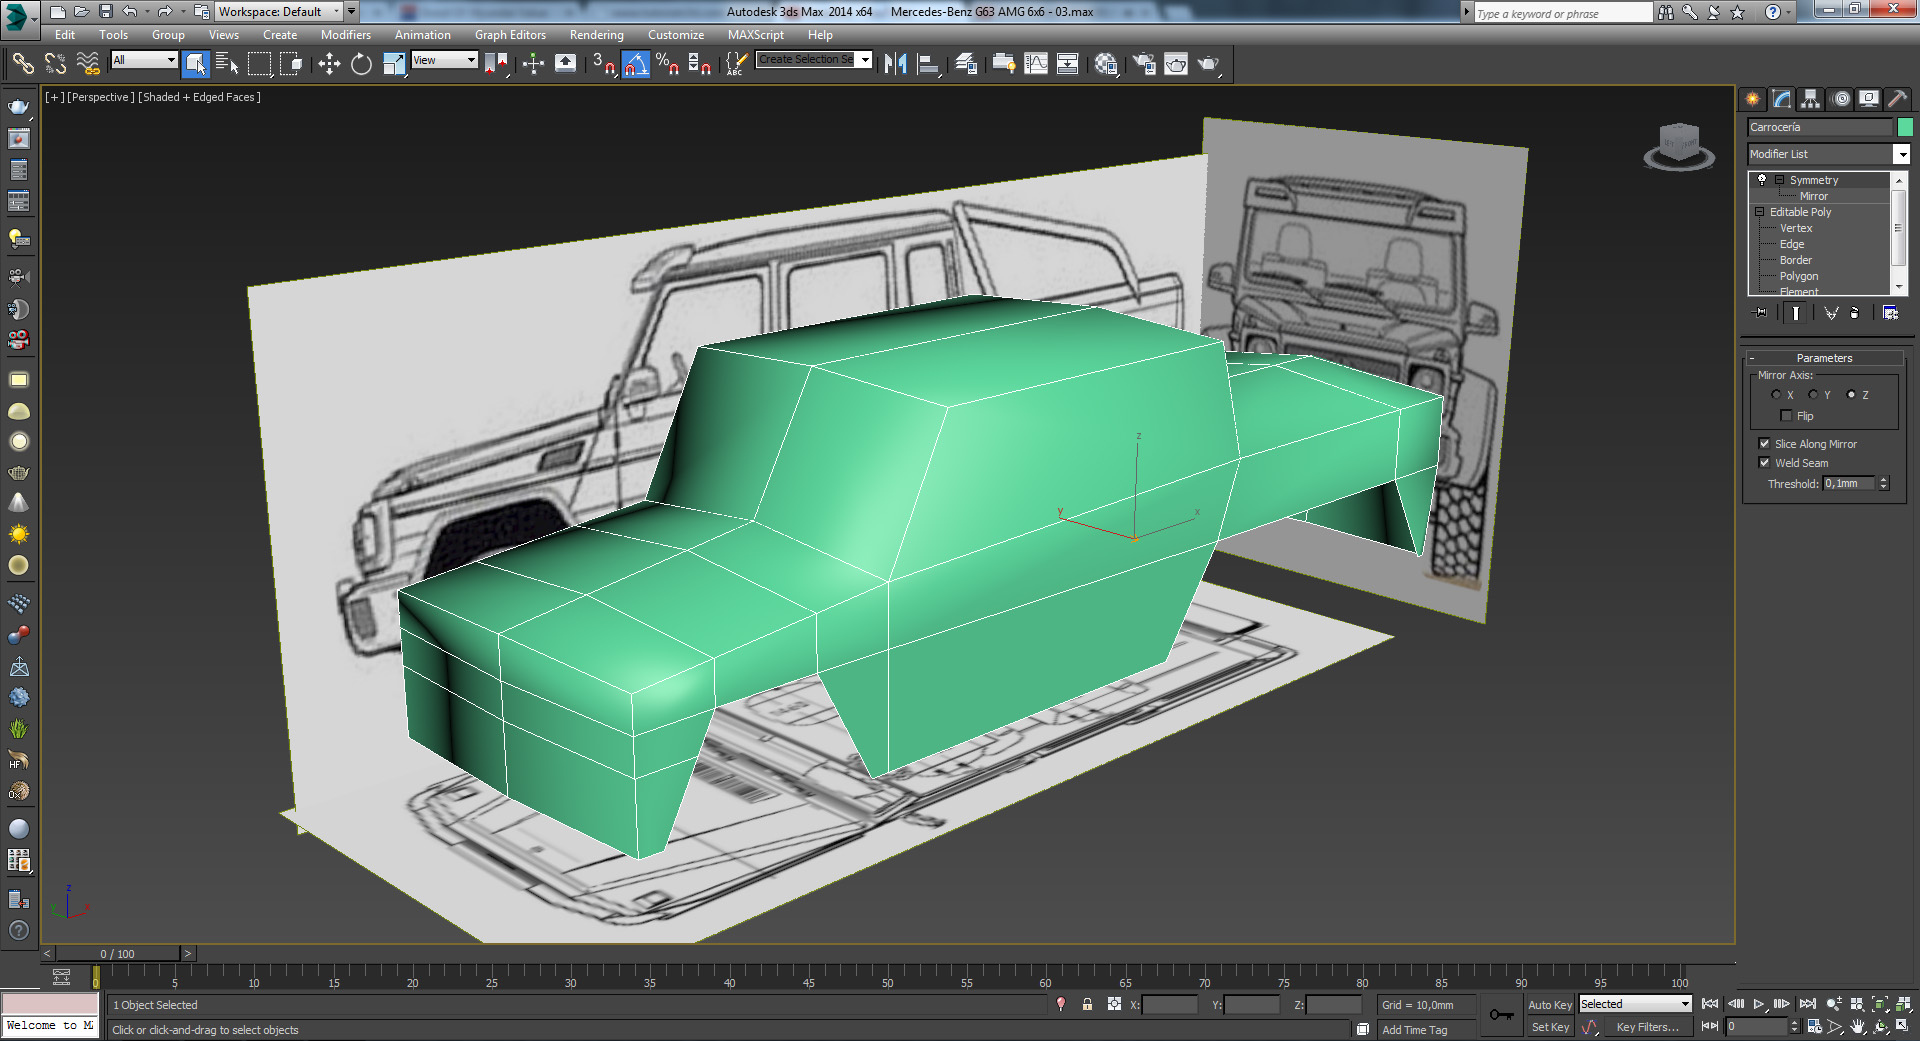This screenshot has height=1041, width=1920.
Task: Click the Auto Key button
Action: tap(1549, 1005)
